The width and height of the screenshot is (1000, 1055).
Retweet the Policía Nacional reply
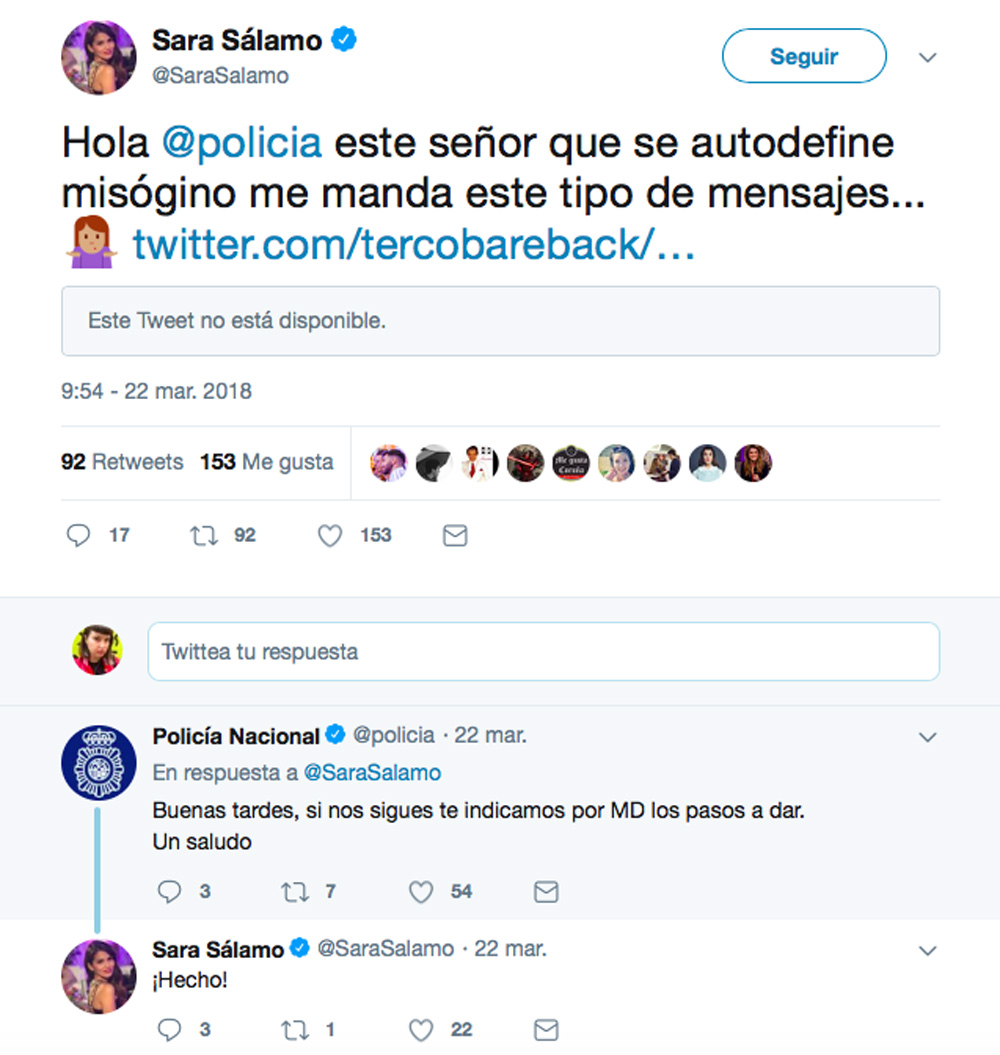pyautogui.click(x=296, y=891)
